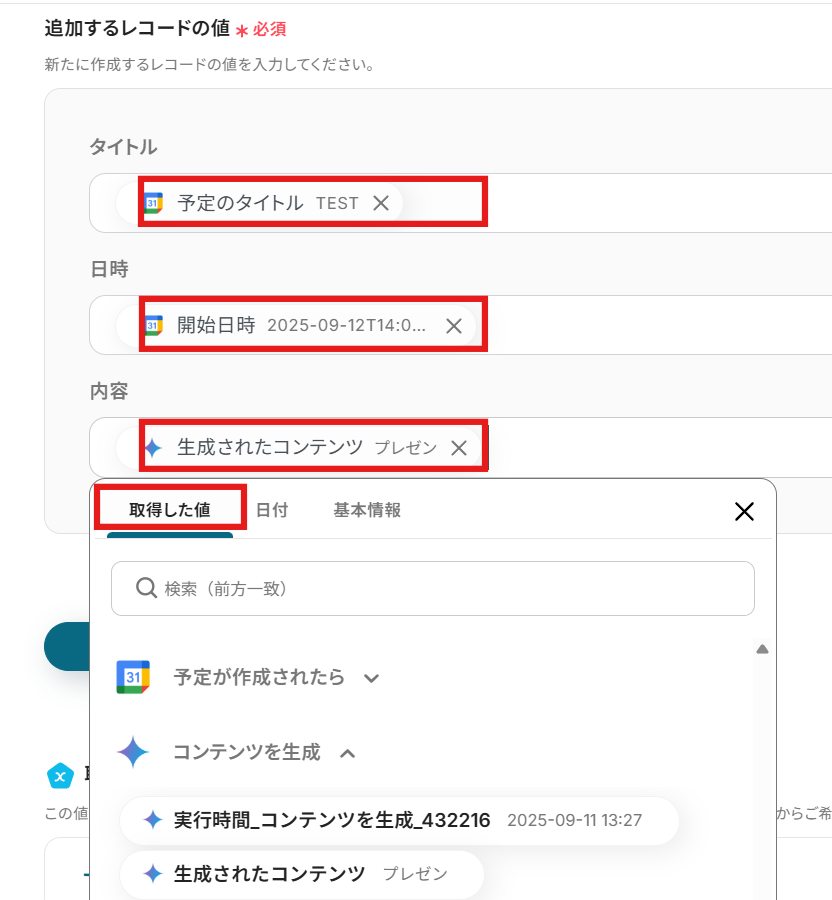Screen dimensions: 832x900
Task: Remove the 生成されたコンテンツ chip in 内容 field
Action: click(459, 448)
